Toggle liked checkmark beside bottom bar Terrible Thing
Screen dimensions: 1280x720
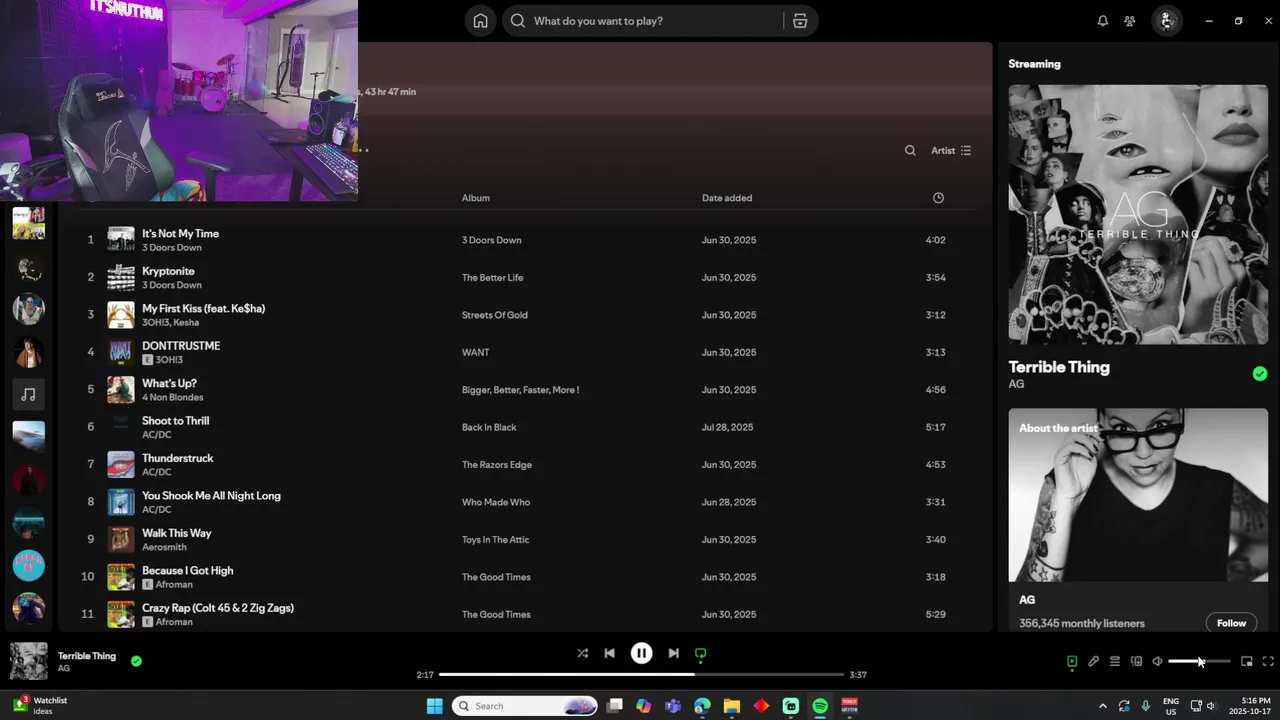tap(136, 661)
